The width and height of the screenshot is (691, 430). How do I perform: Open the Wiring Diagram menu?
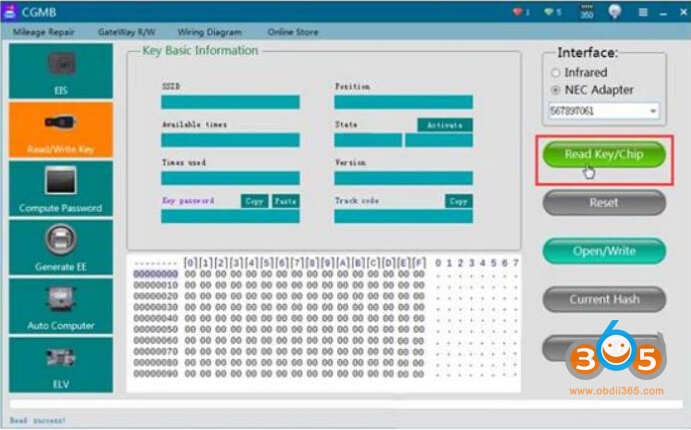click(211, 32)
